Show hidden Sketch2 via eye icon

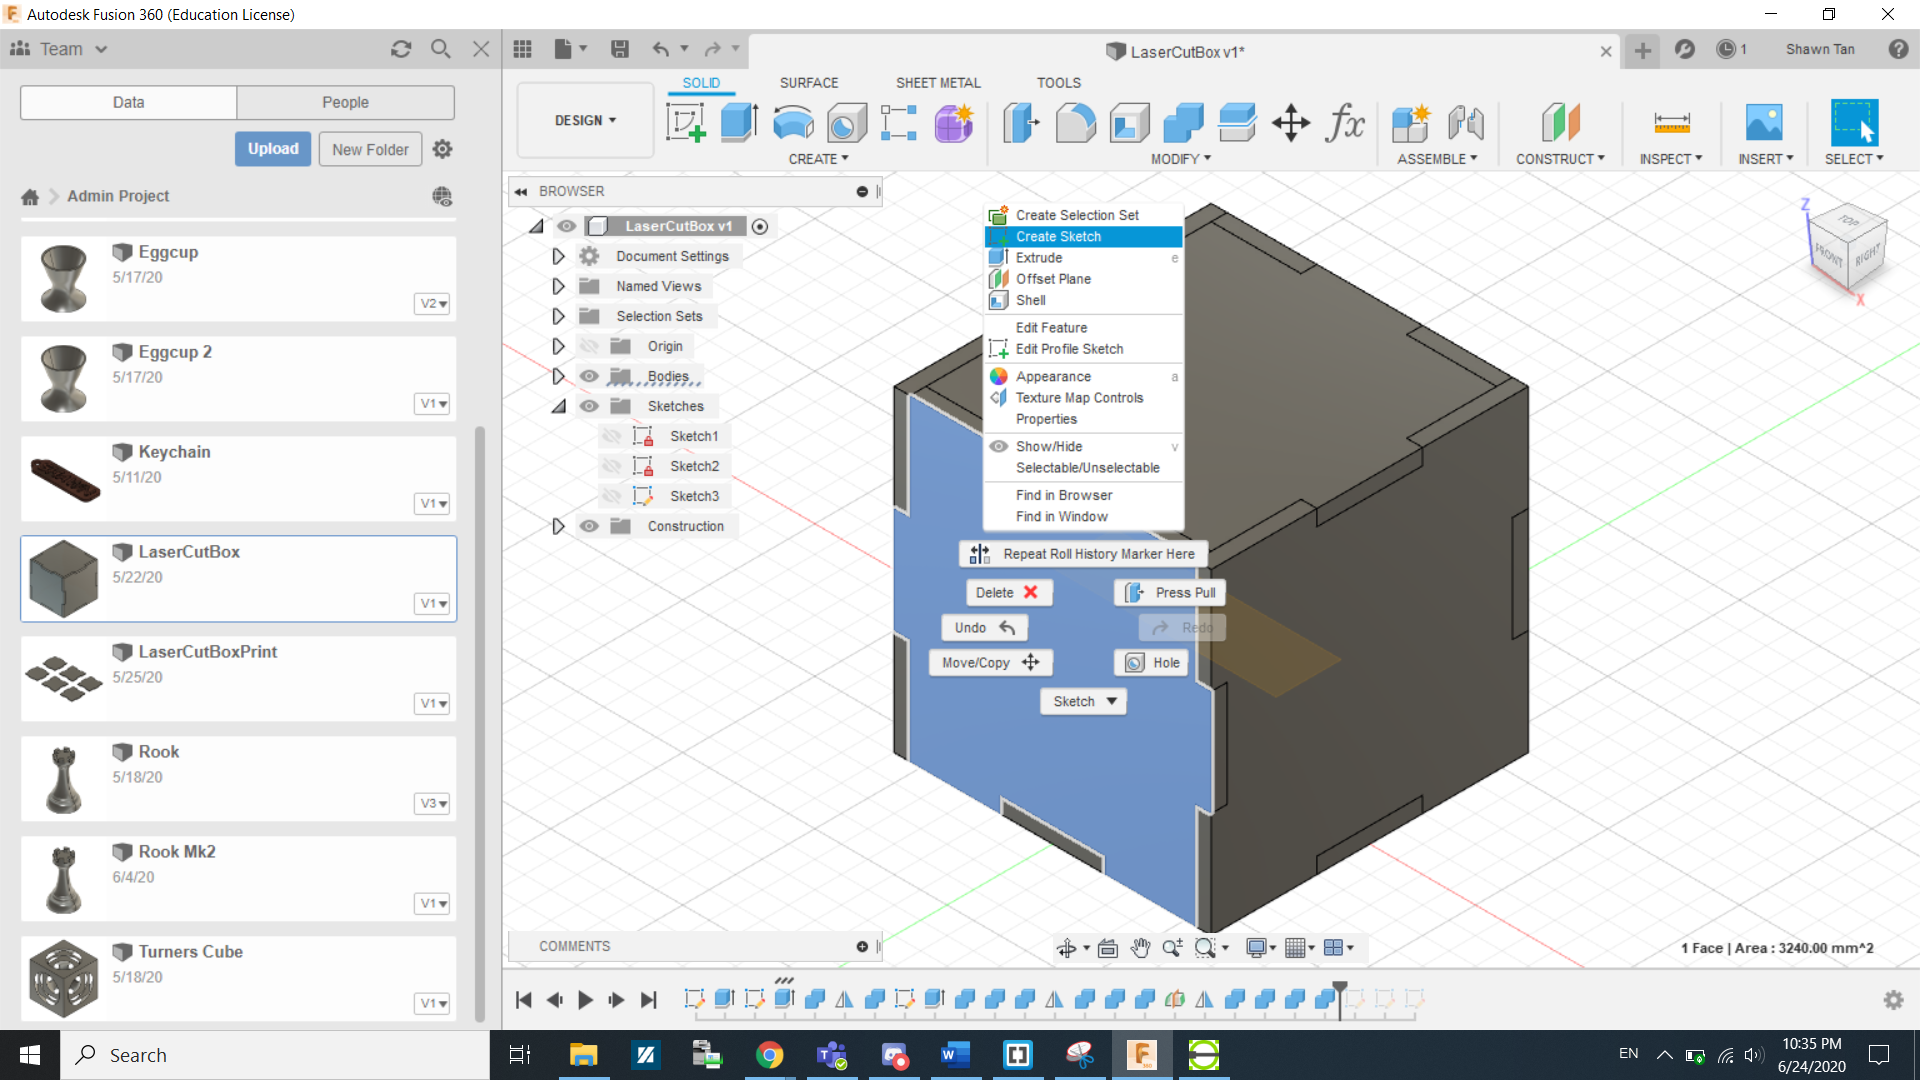[612, 466]
